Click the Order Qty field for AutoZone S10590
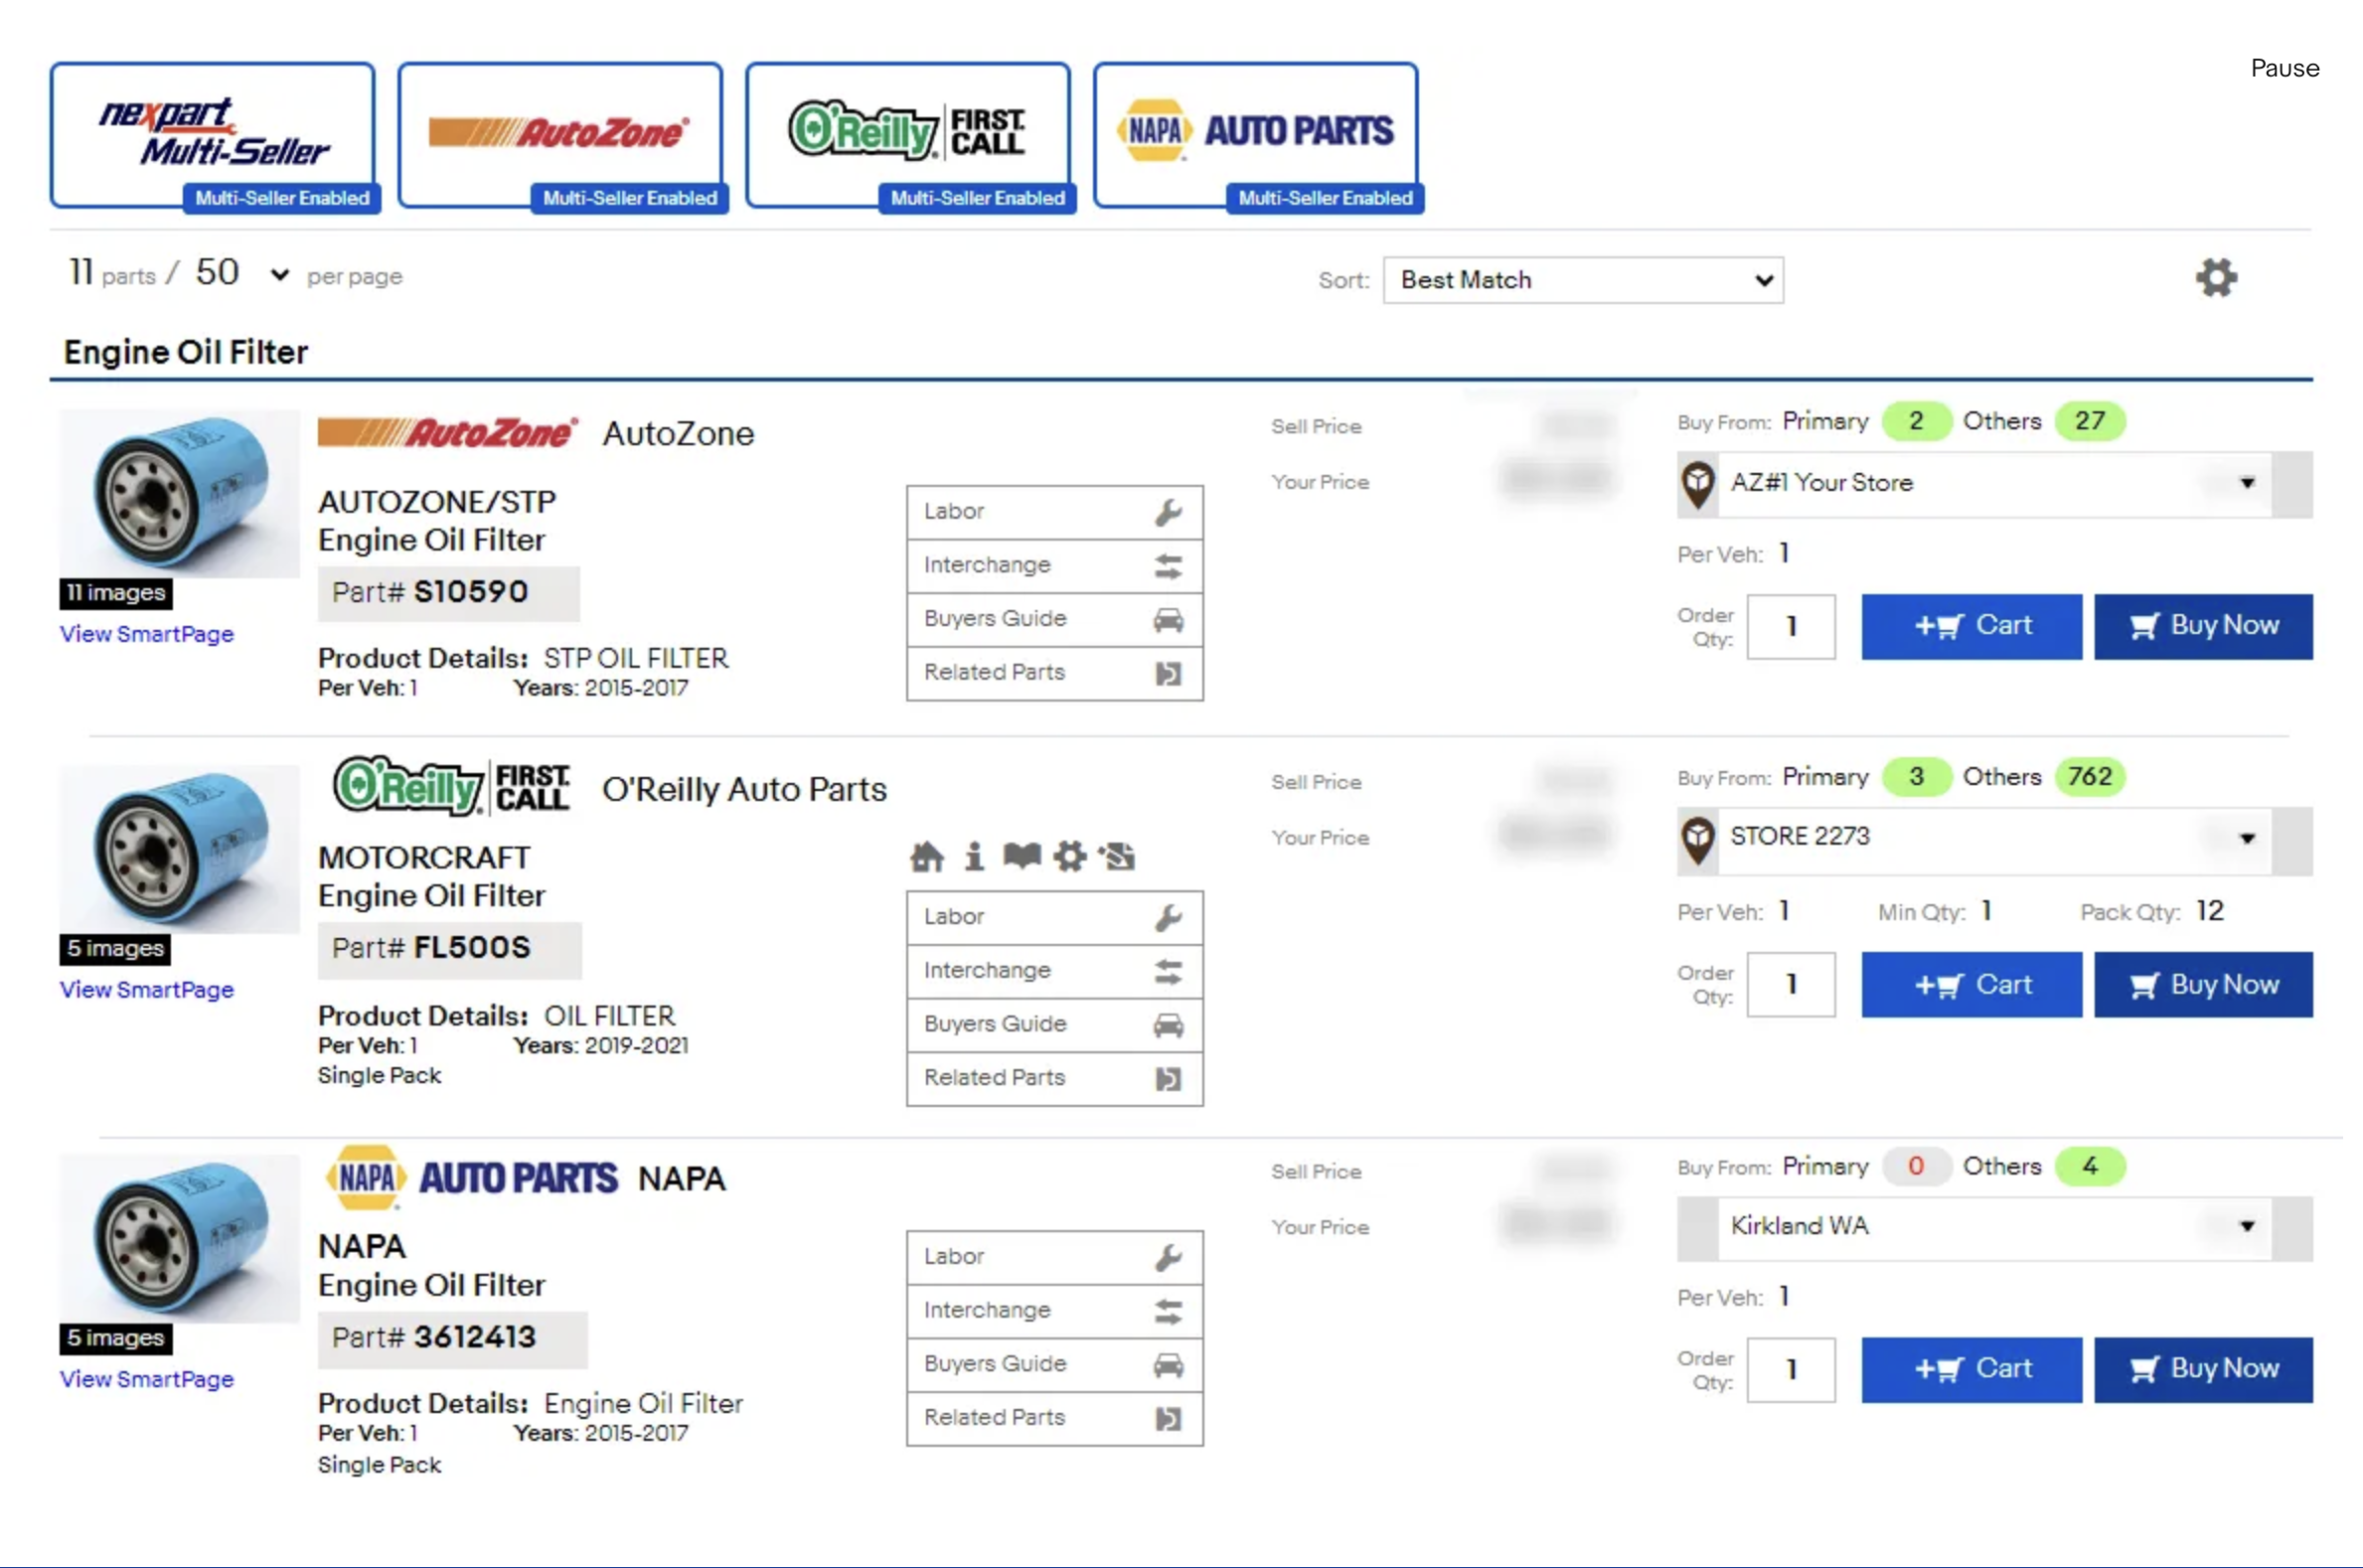Image resolution: width=2363 pixels, height=1568 pixels. coord(1791,627)
